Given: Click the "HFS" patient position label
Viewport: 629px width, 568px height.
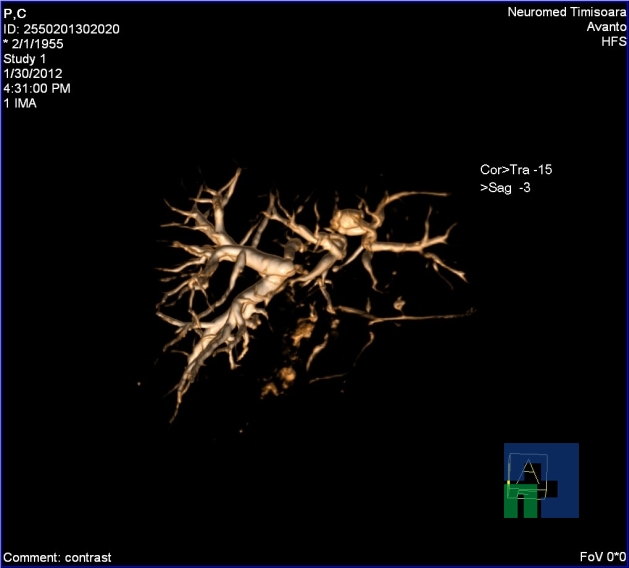Looking at the screenshot, I should (613, 41).
